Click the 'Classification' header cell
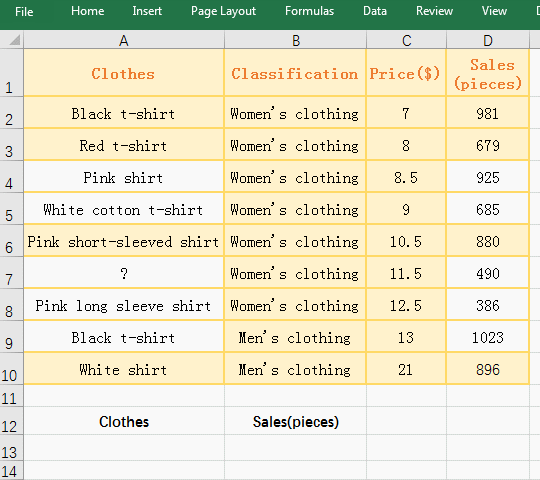 pos(295,73)
